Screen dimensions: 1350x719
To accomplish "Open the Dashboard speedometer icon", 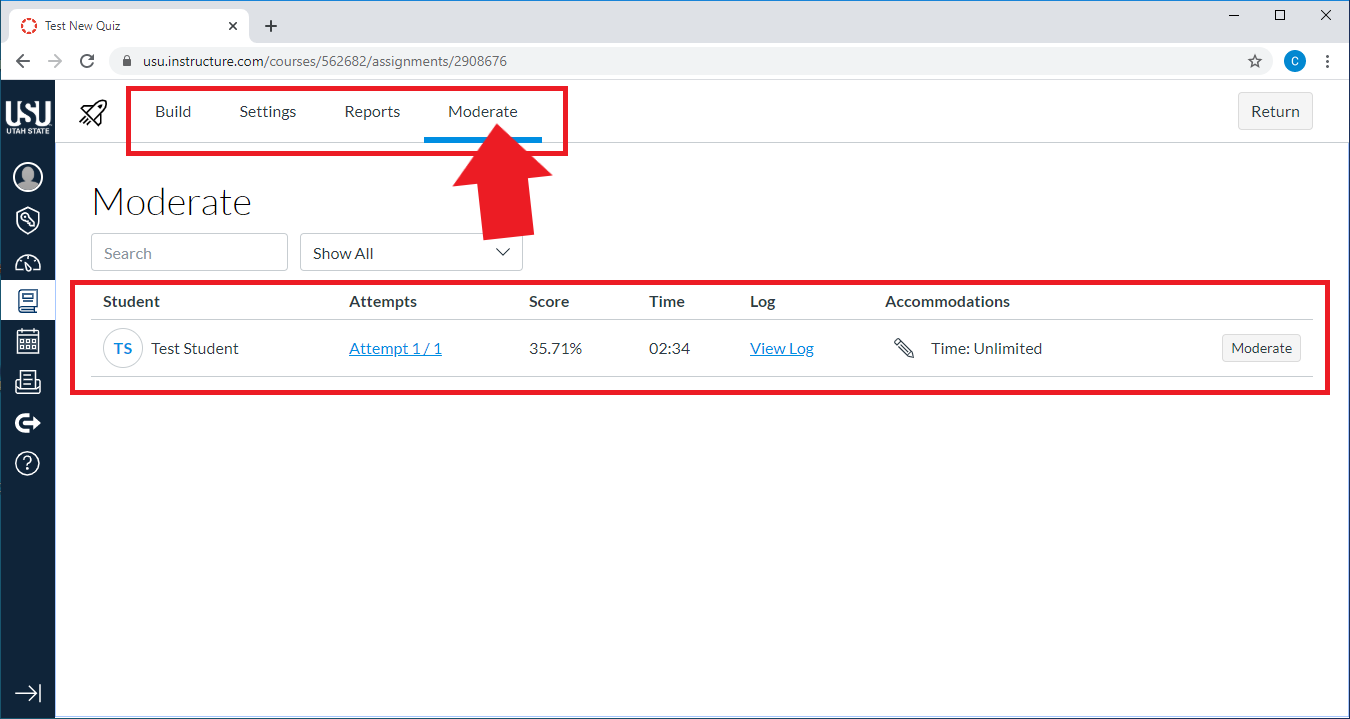I will 28,263.
